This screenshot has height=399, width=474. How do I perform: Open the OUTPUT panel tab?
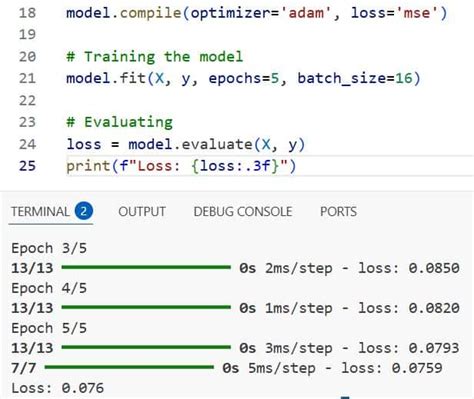tap(142, 212)
